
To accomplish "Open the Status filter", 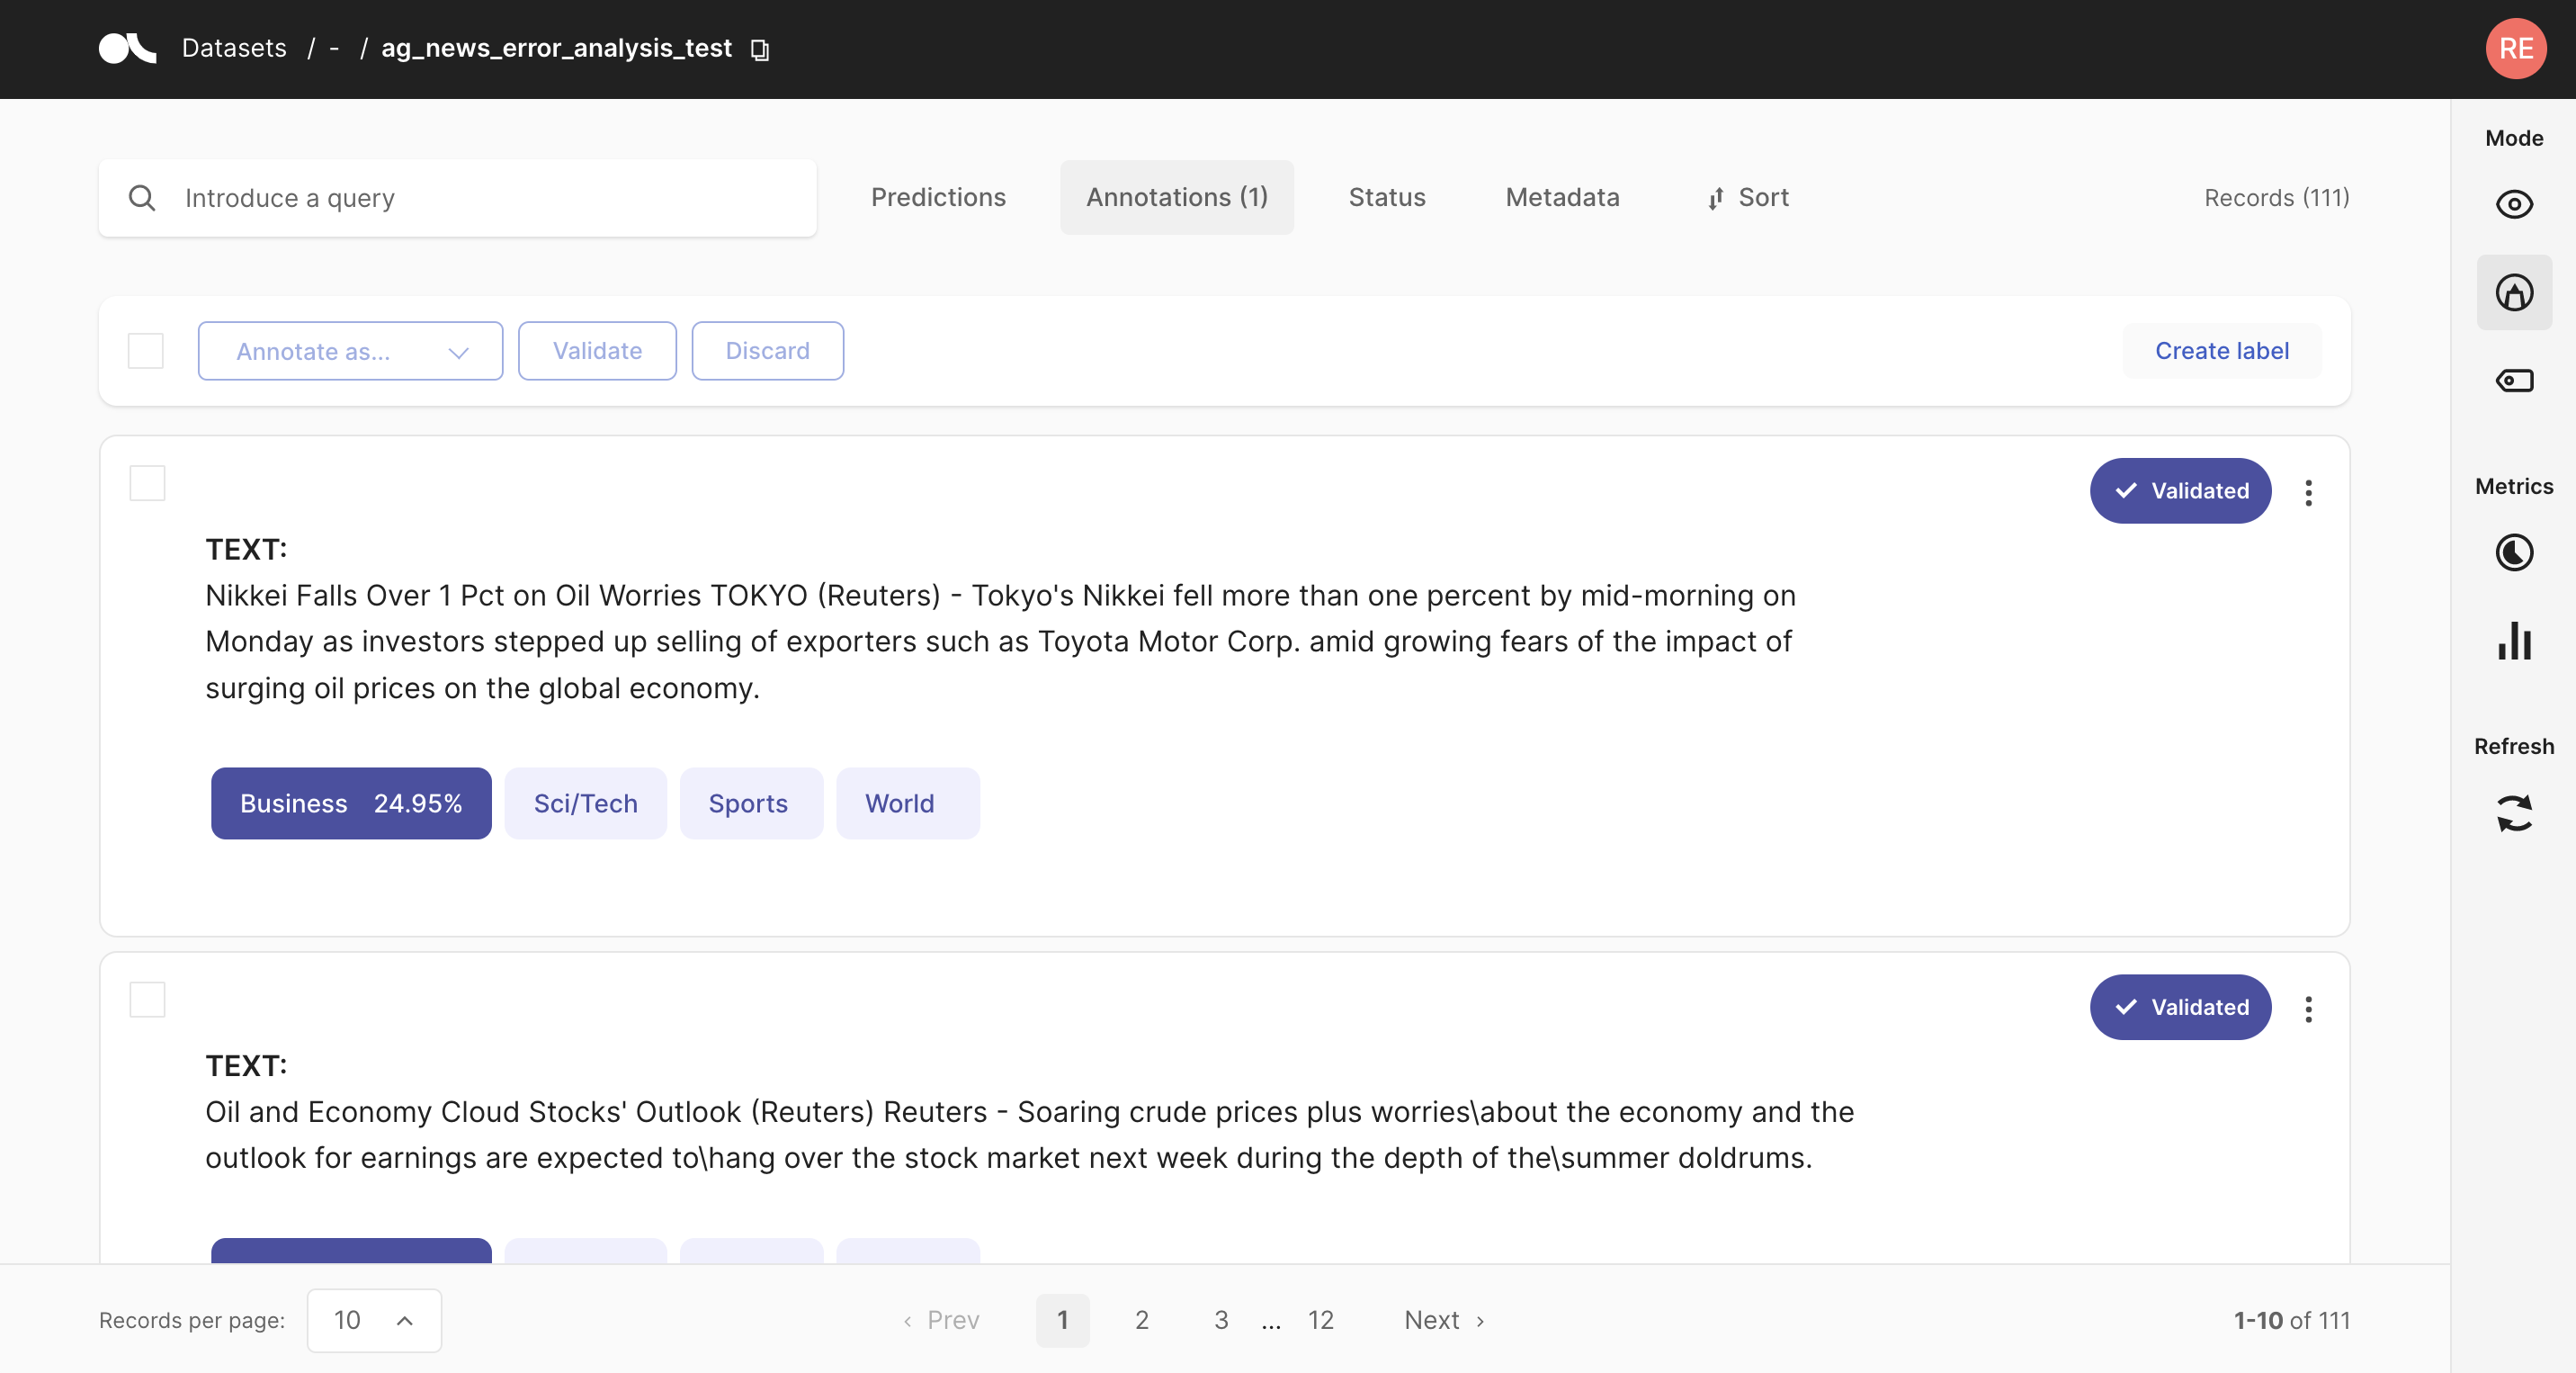I will click(x=1387, y=197).
